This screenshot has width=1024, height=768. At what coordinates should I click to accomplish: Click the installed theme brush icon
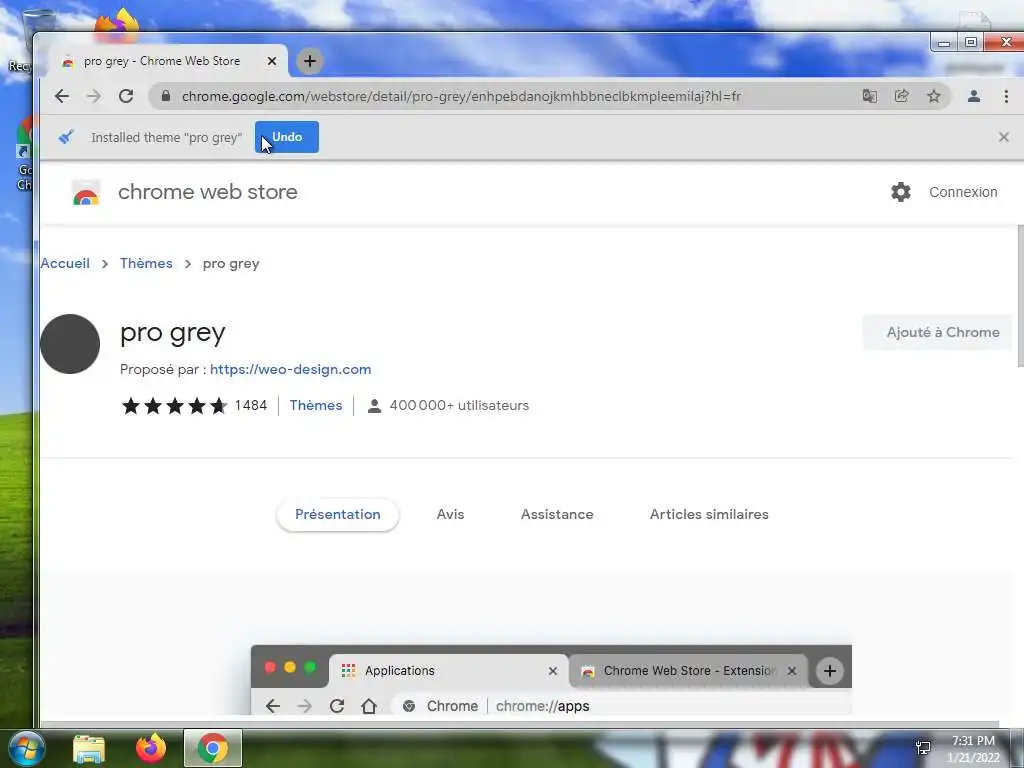pyautogui.click(x=66, y=137)
